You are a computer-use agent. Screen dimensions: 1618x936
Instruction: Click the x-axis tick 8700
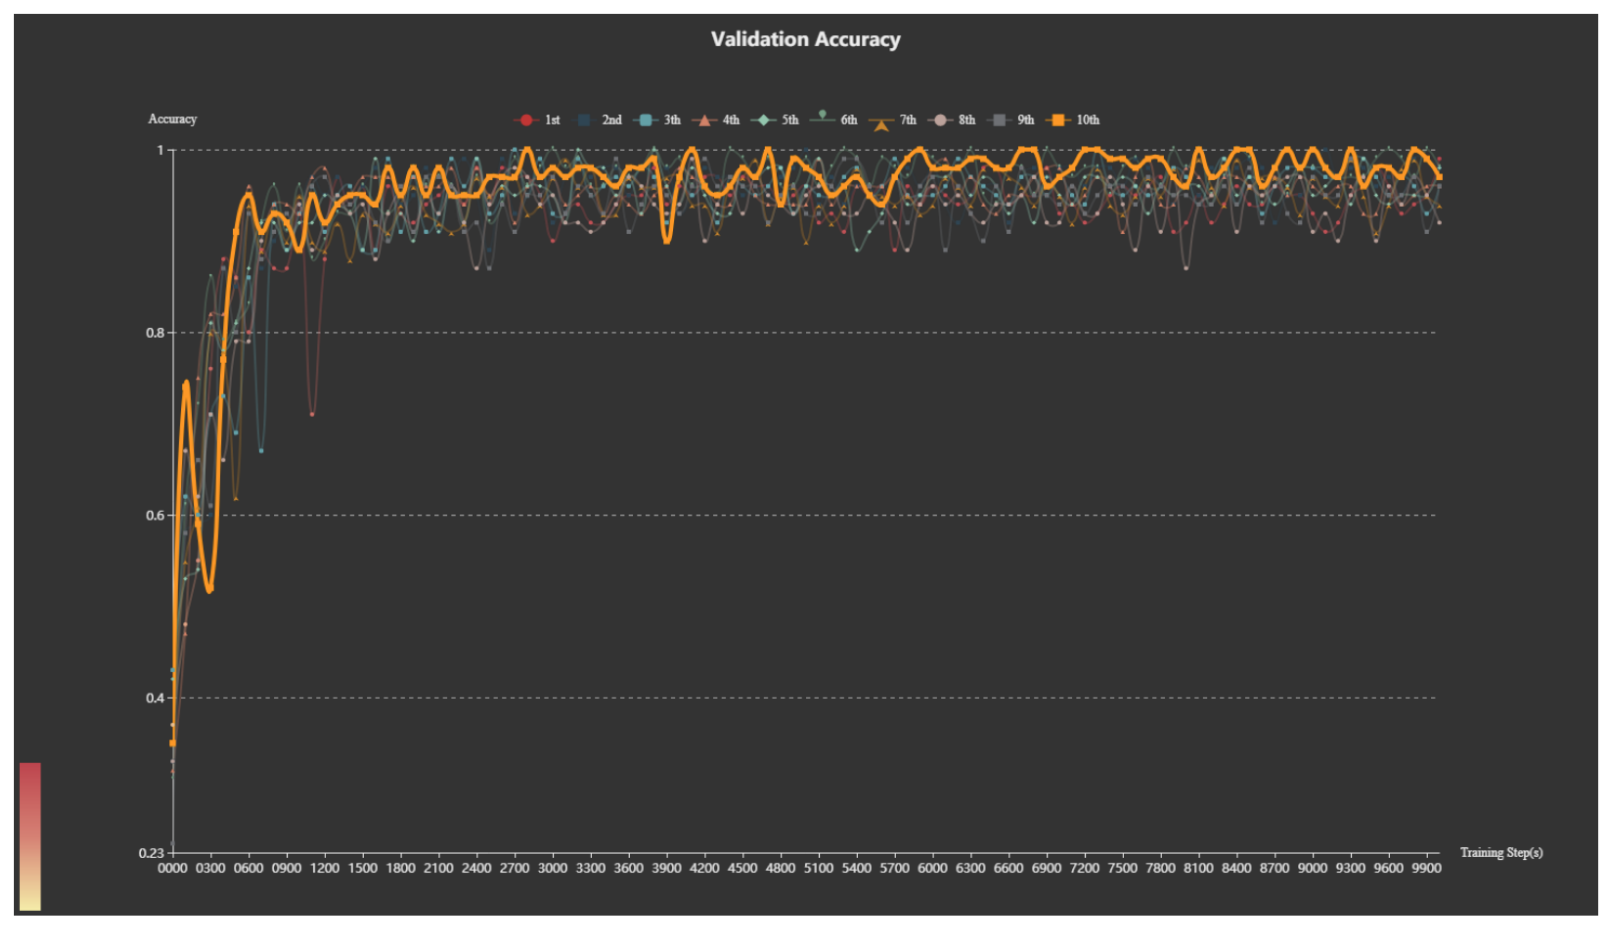(x=1274, y=869)
